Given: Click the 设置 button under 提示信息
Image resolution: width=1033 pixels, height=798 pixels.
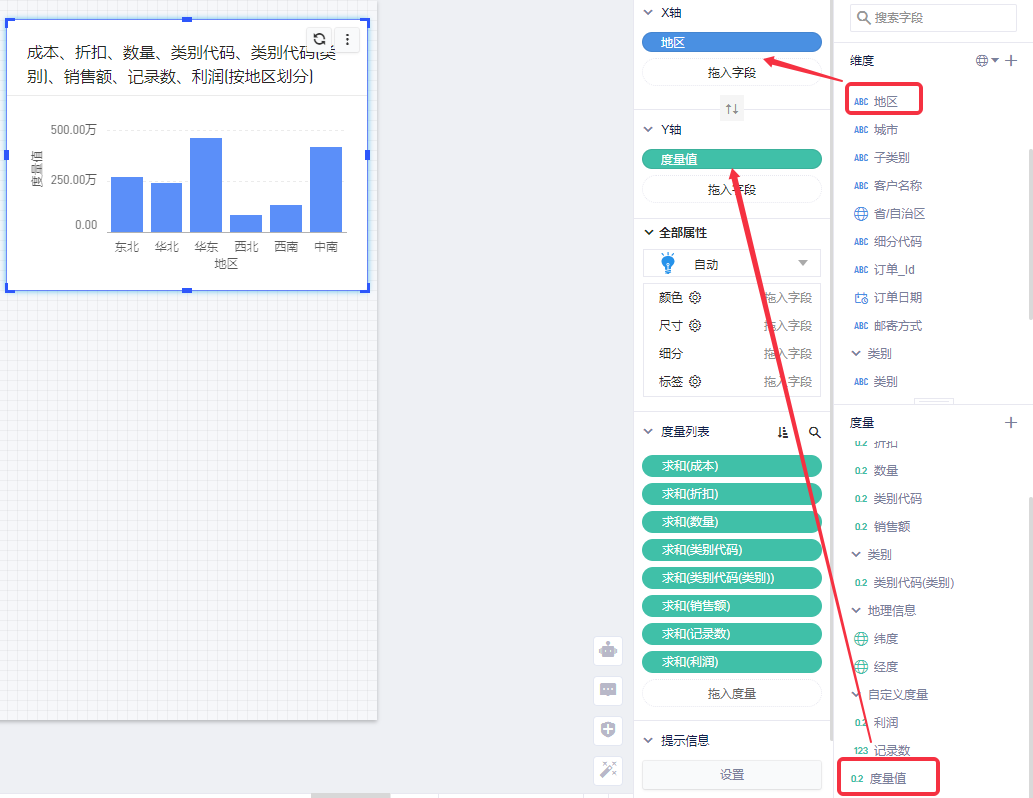Looking at the screenshot, I should 731,774.
